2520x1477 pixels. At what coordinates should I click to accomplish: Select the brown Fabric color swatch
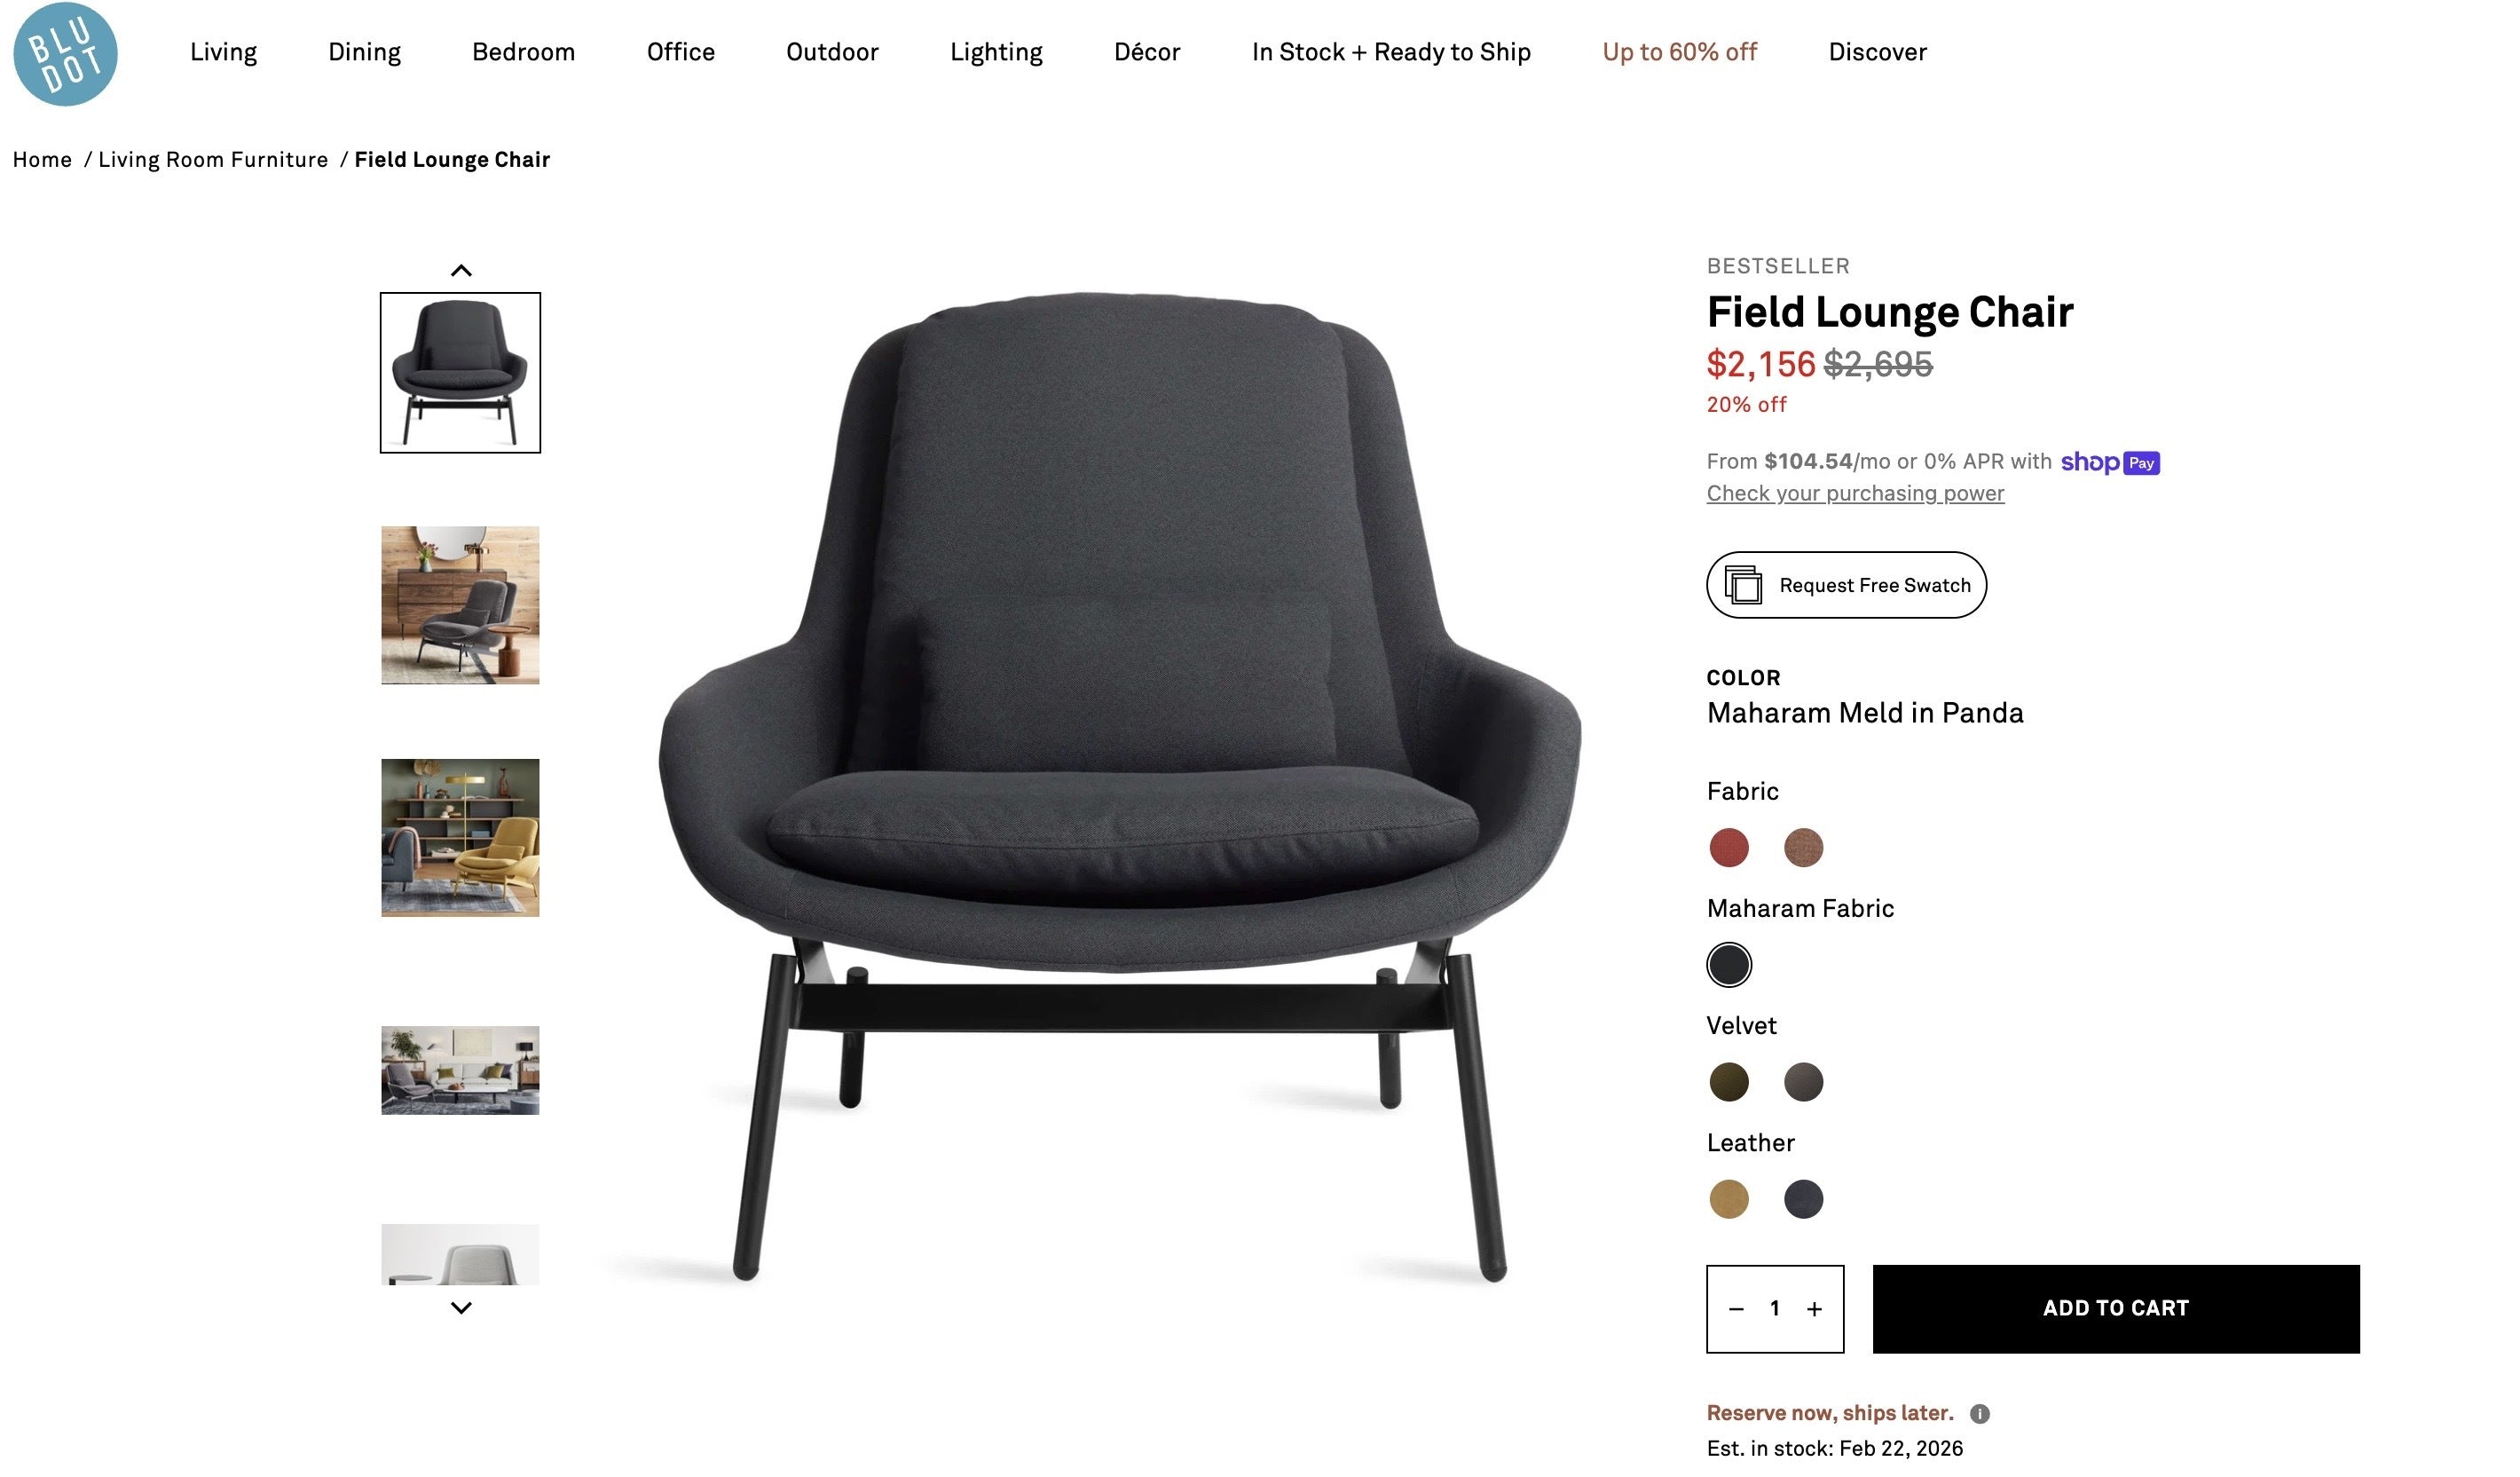click(1803, 848)
